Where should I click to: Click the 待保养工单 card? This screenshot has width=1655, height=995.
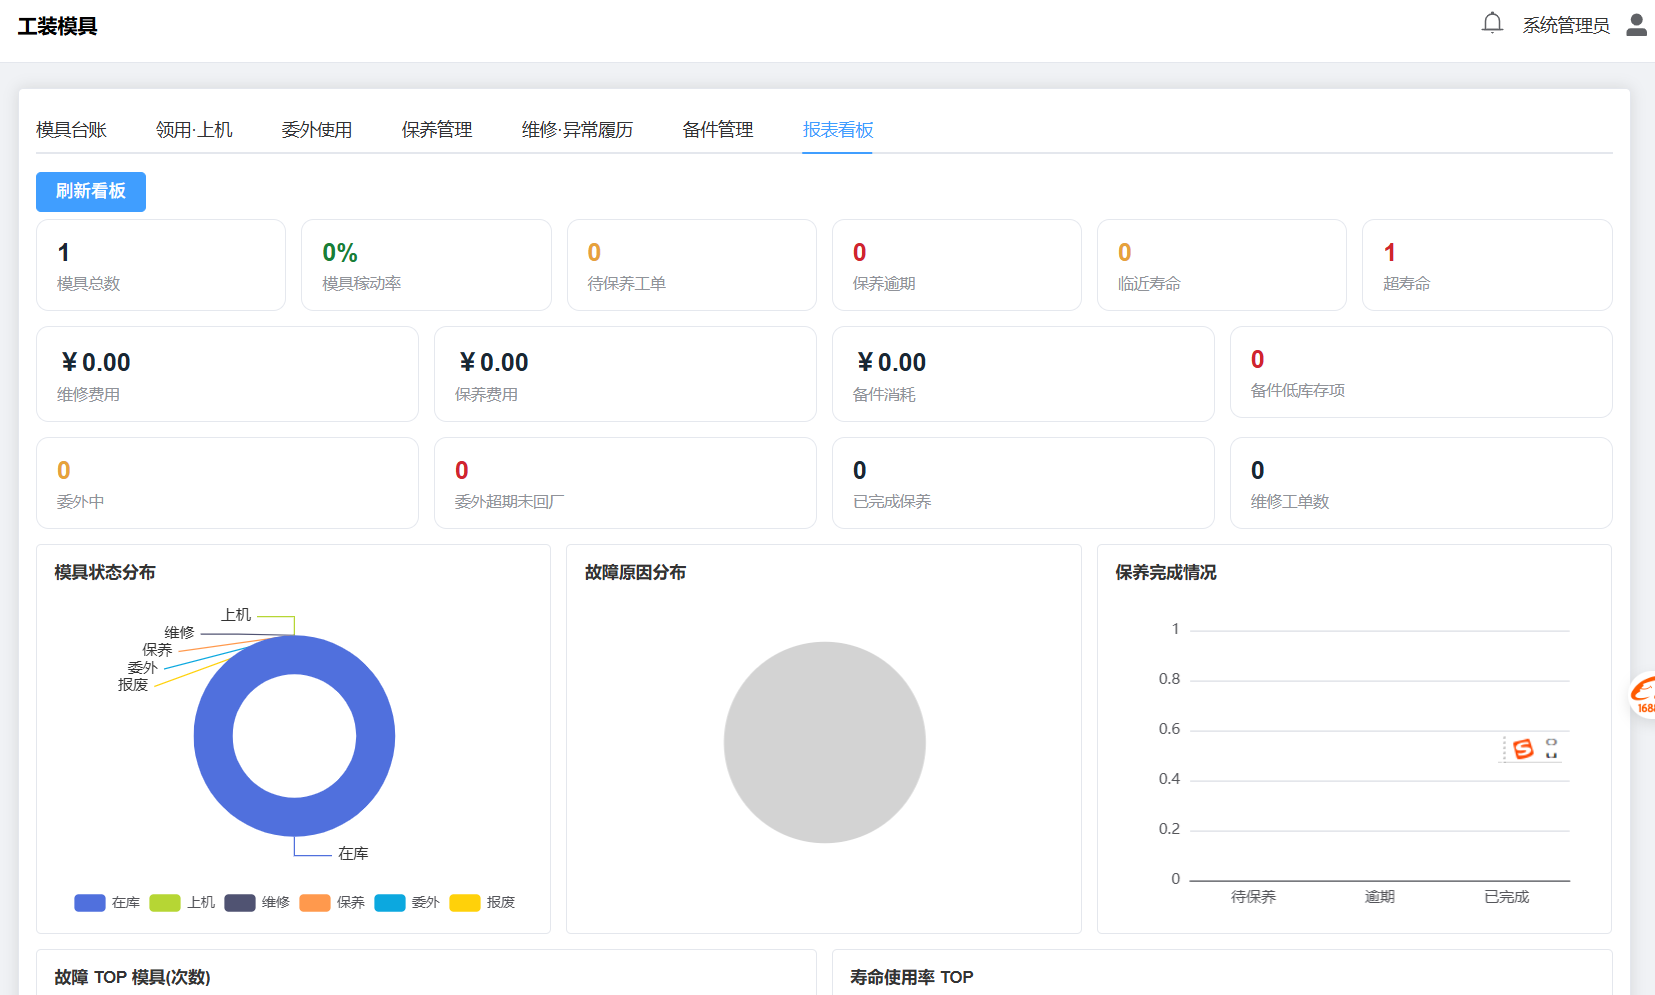pos(692,265)
